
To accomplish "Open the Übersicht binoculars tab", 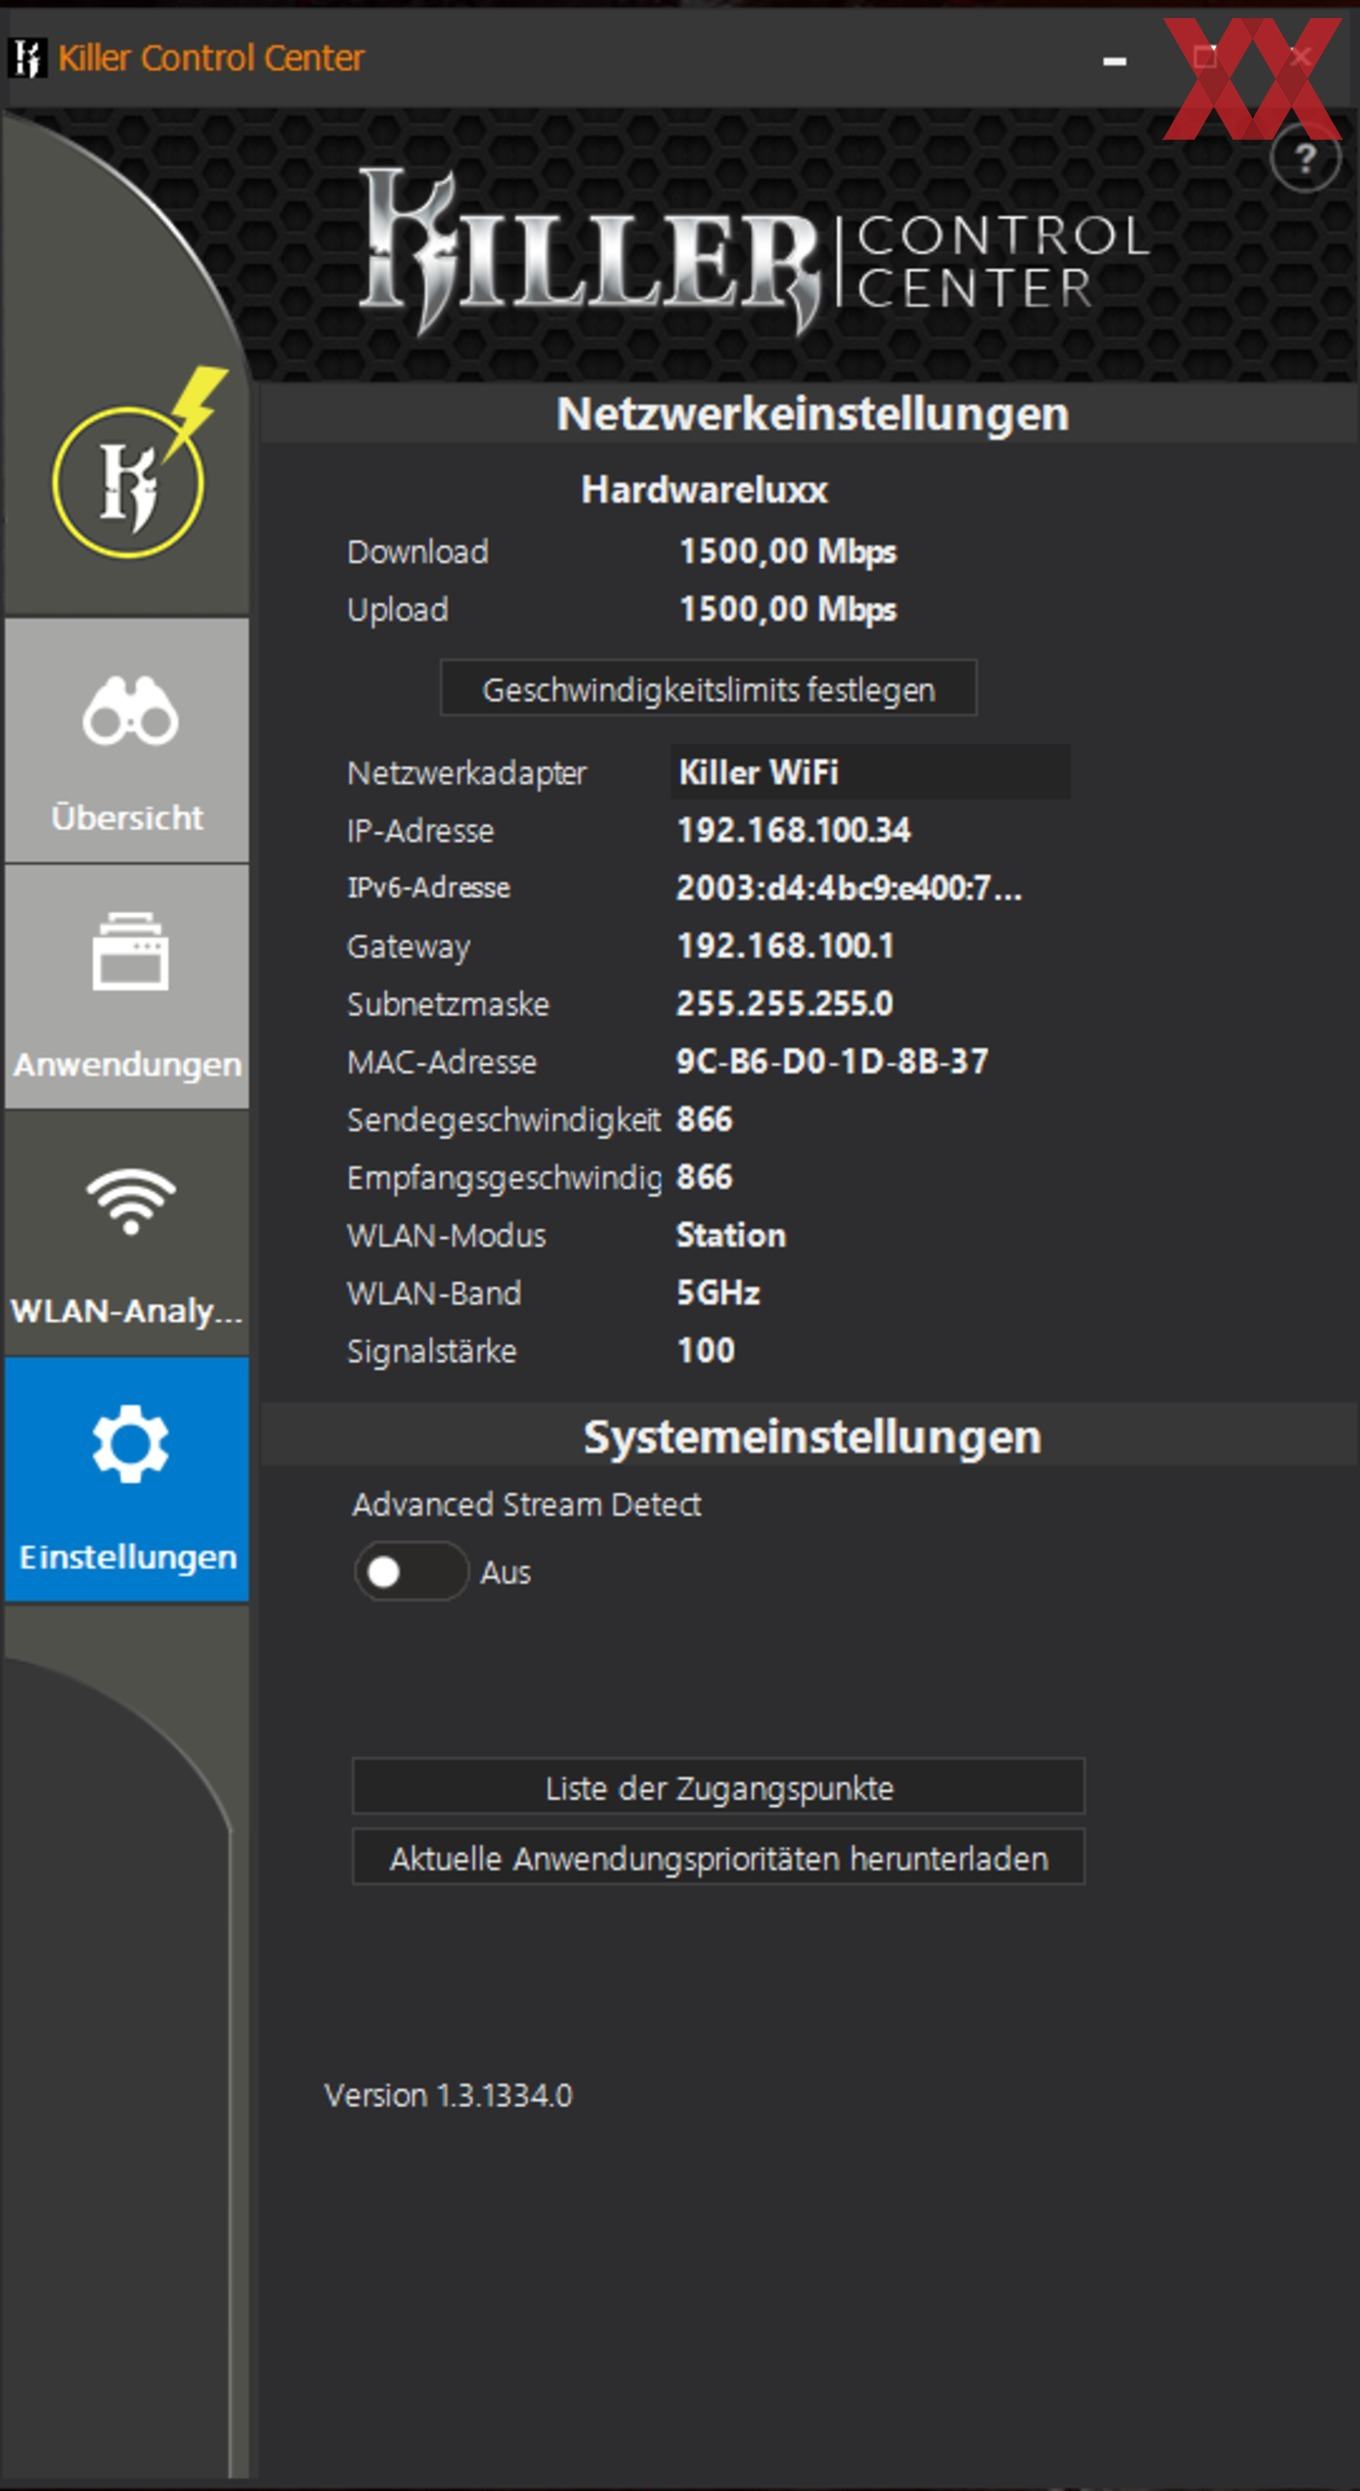I will pos(127,740).
